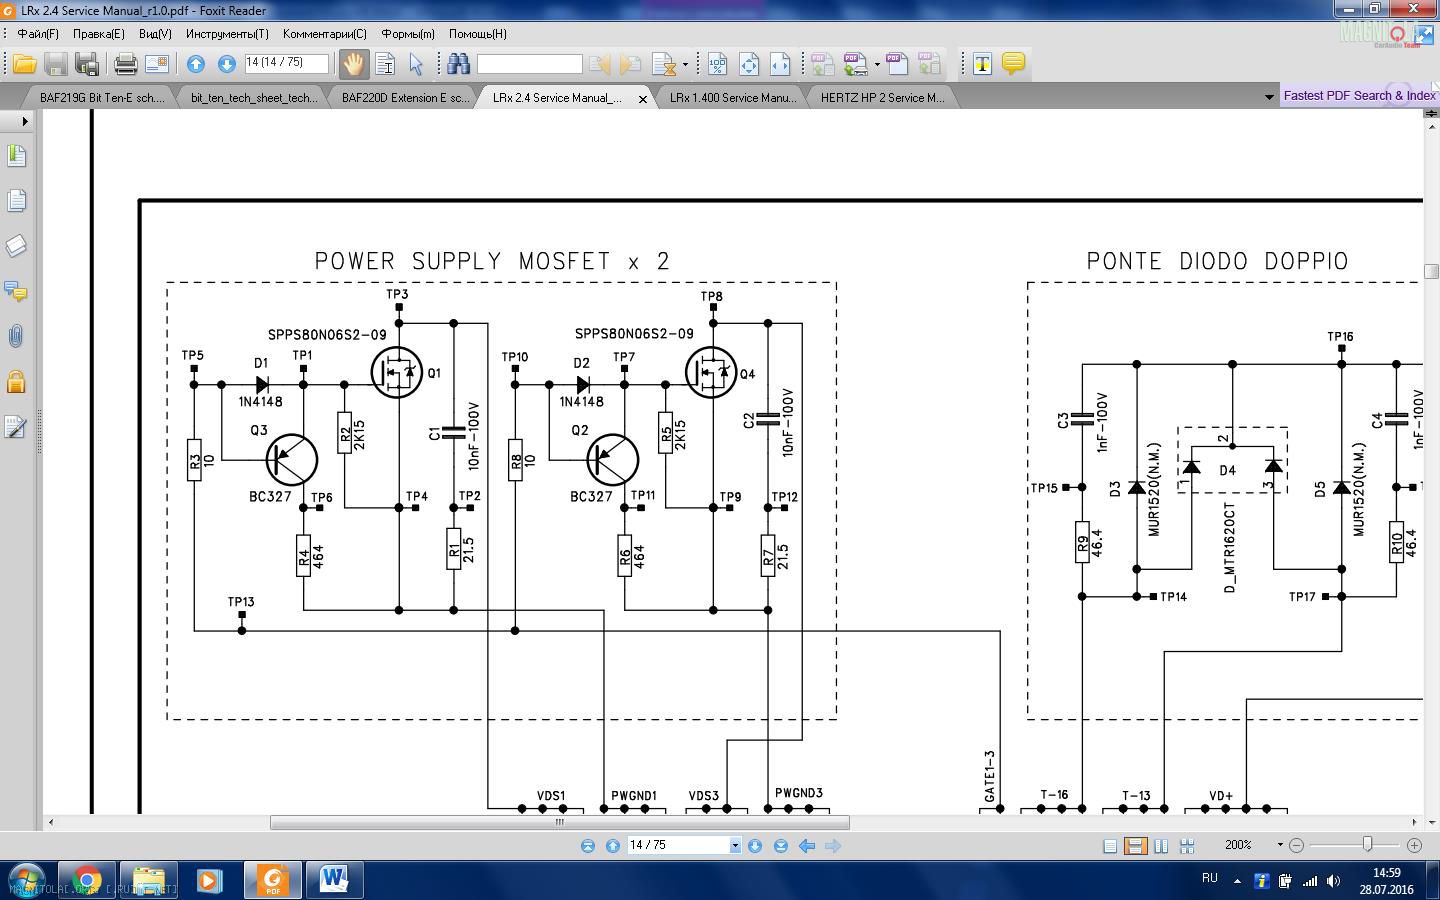Screen dimensions: 1440x900
Task: Click the yellow note comment icon
Action: pos(1013,64)
